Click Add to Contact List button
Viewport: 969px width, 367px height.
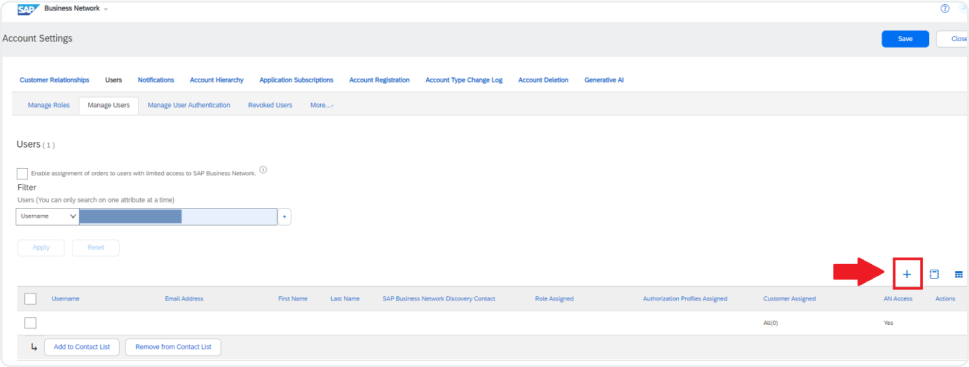(82, 347)
